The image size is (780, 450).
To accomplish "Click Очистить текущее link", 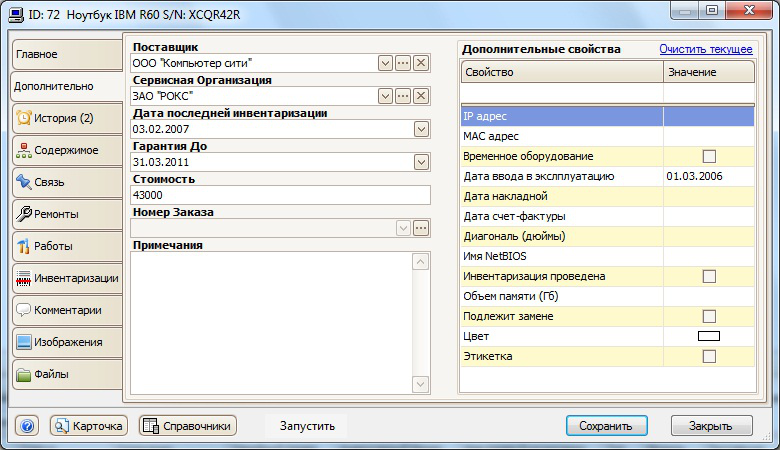I will (x=706, y=49).
